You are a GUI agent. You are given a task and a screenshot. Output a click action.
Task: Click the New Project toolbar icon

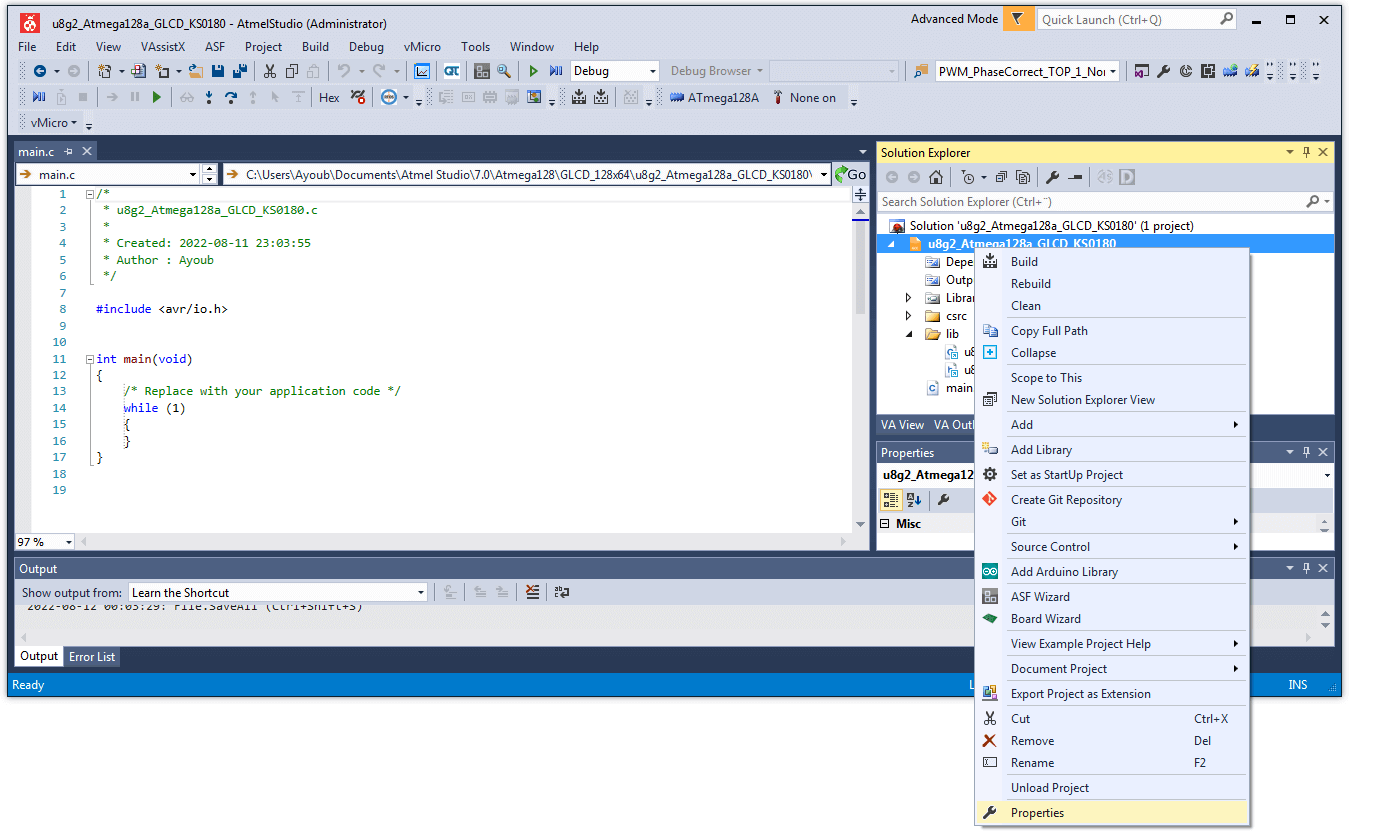pos(104,71)
